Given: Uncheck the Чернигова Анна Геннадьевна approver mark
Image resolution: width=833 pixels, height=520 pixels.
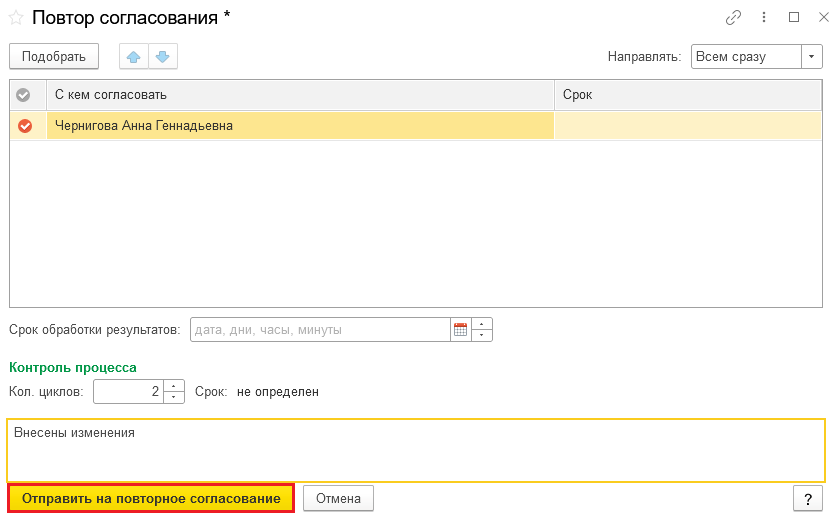Looking at the screenshot, I should 25,126.
